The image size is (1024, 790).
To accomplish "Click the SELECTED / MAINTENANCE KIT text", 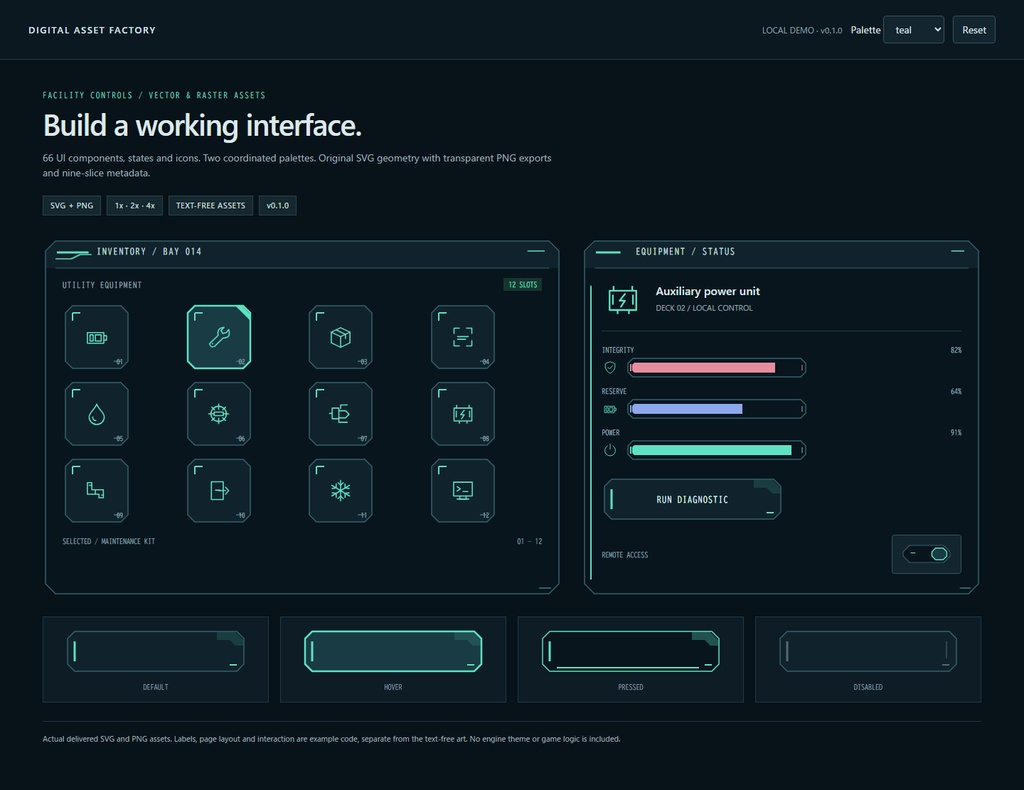I will [x=108, y=541].
